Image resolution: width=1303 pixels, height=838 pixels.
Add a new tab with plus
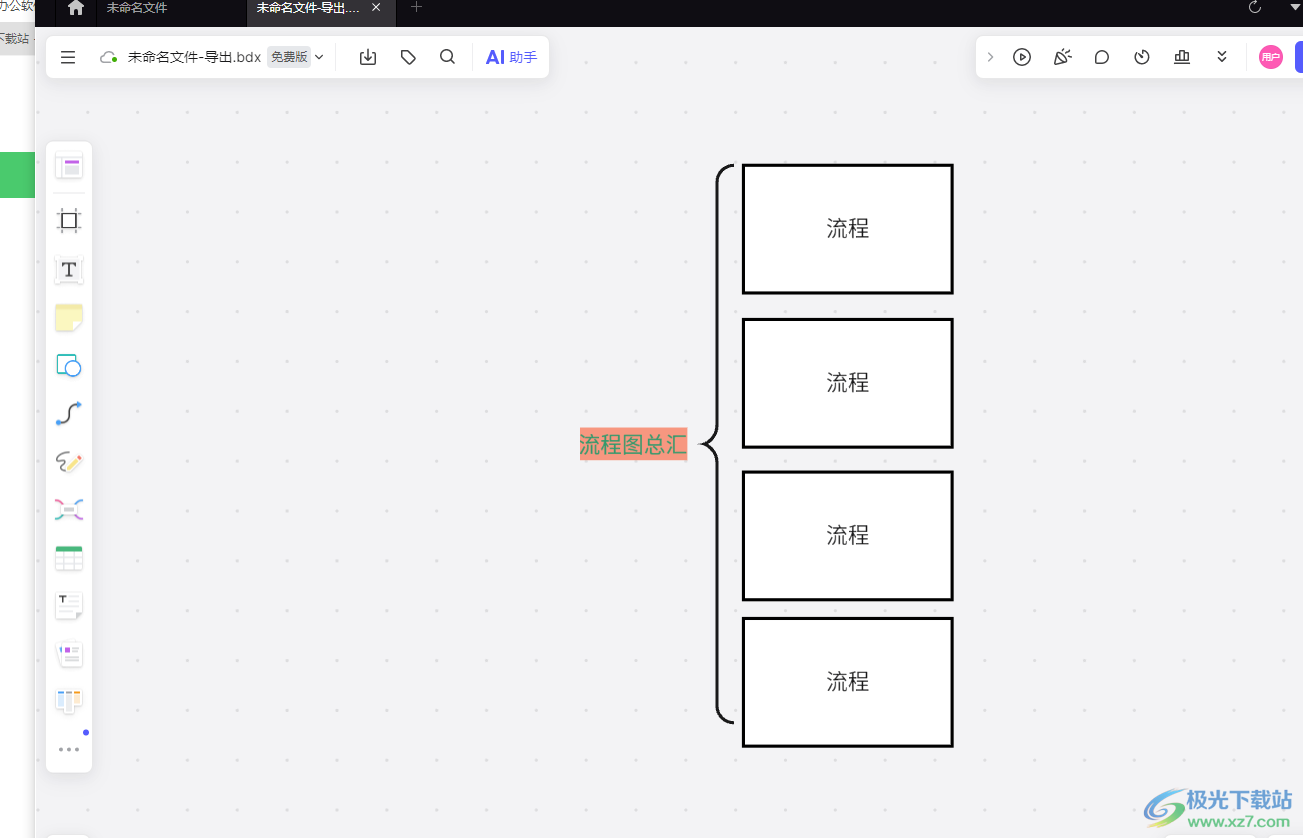pyautogui.click(x=417, y=7)
